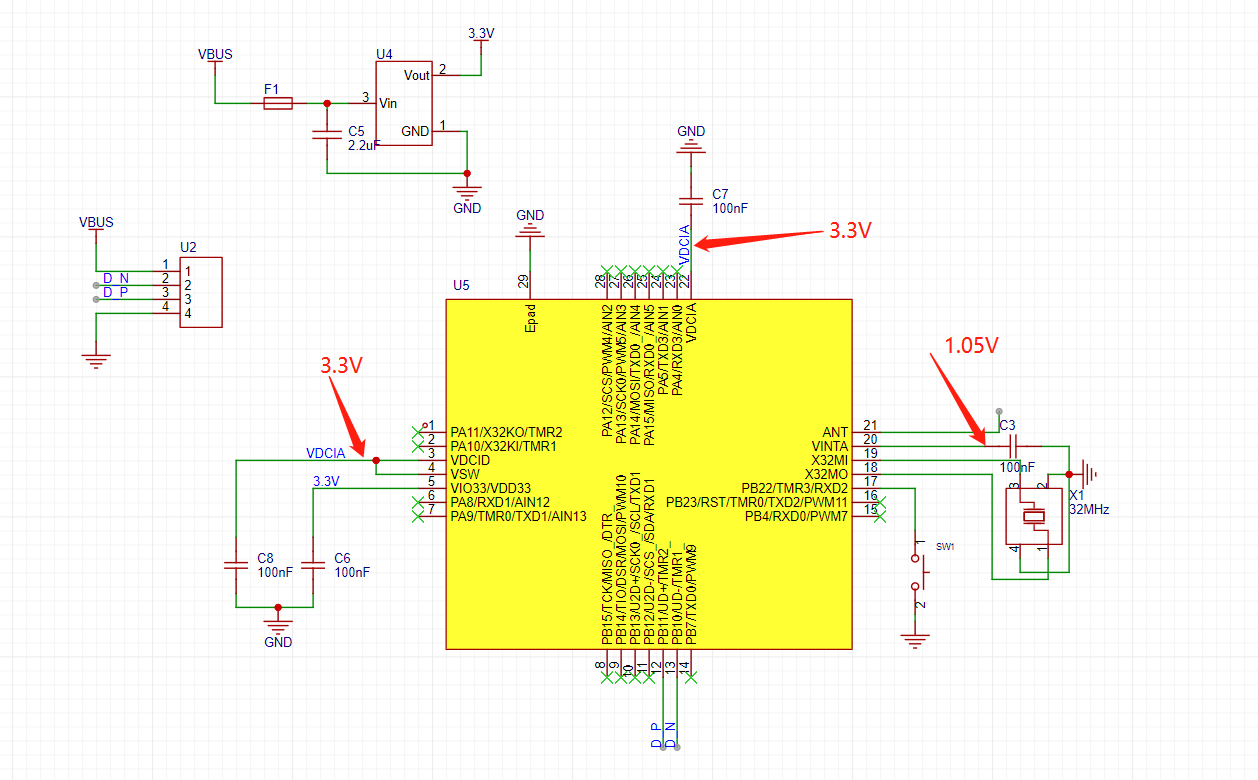Select the U2 four-pin connector box
Image resolution: width=1258 pixels, height=780 pixels.
click(200, 292)
